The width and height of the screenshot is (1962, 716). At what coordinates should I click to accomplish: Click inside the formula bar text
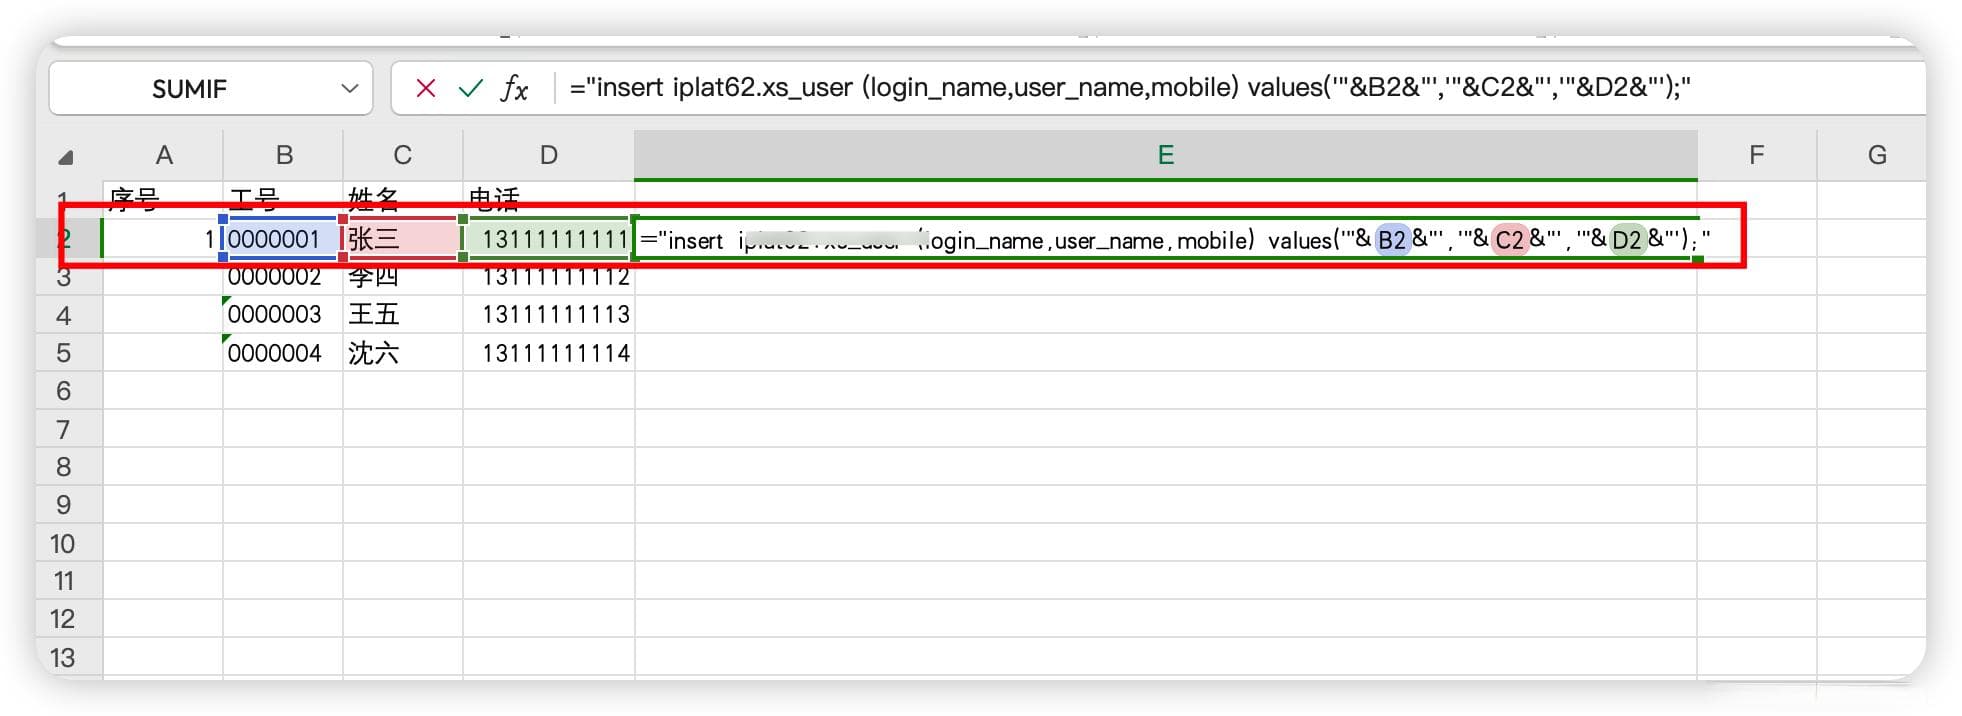point(1130,87)
